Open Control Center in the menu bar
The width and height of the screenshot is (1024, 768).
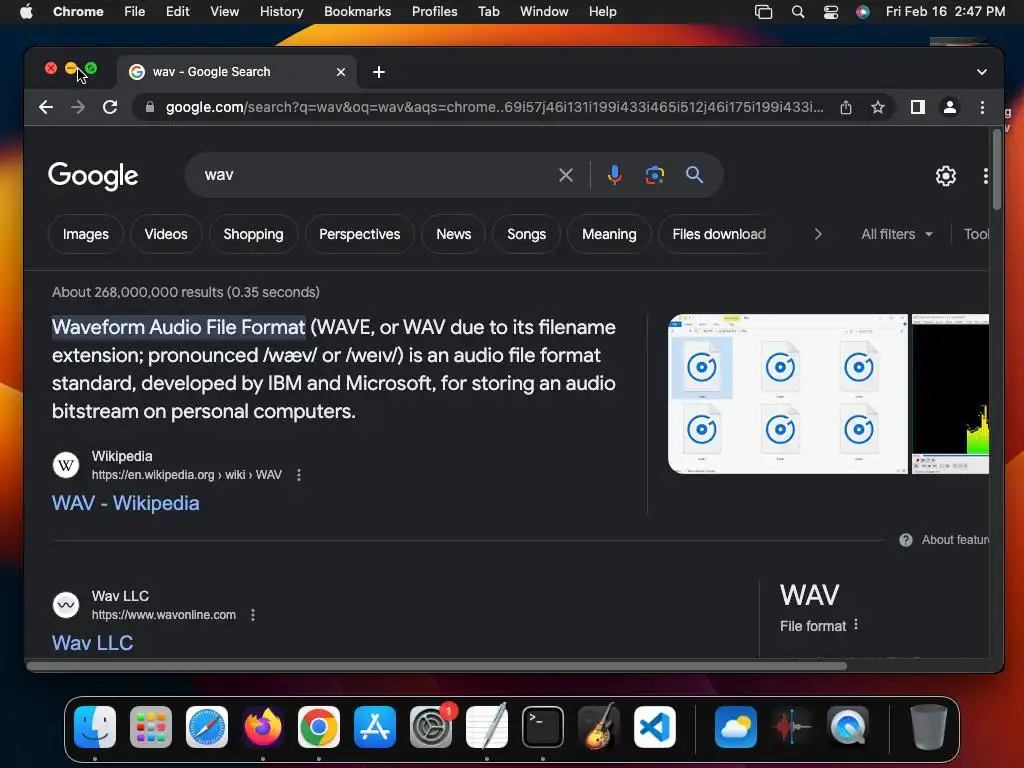[831, 12]
